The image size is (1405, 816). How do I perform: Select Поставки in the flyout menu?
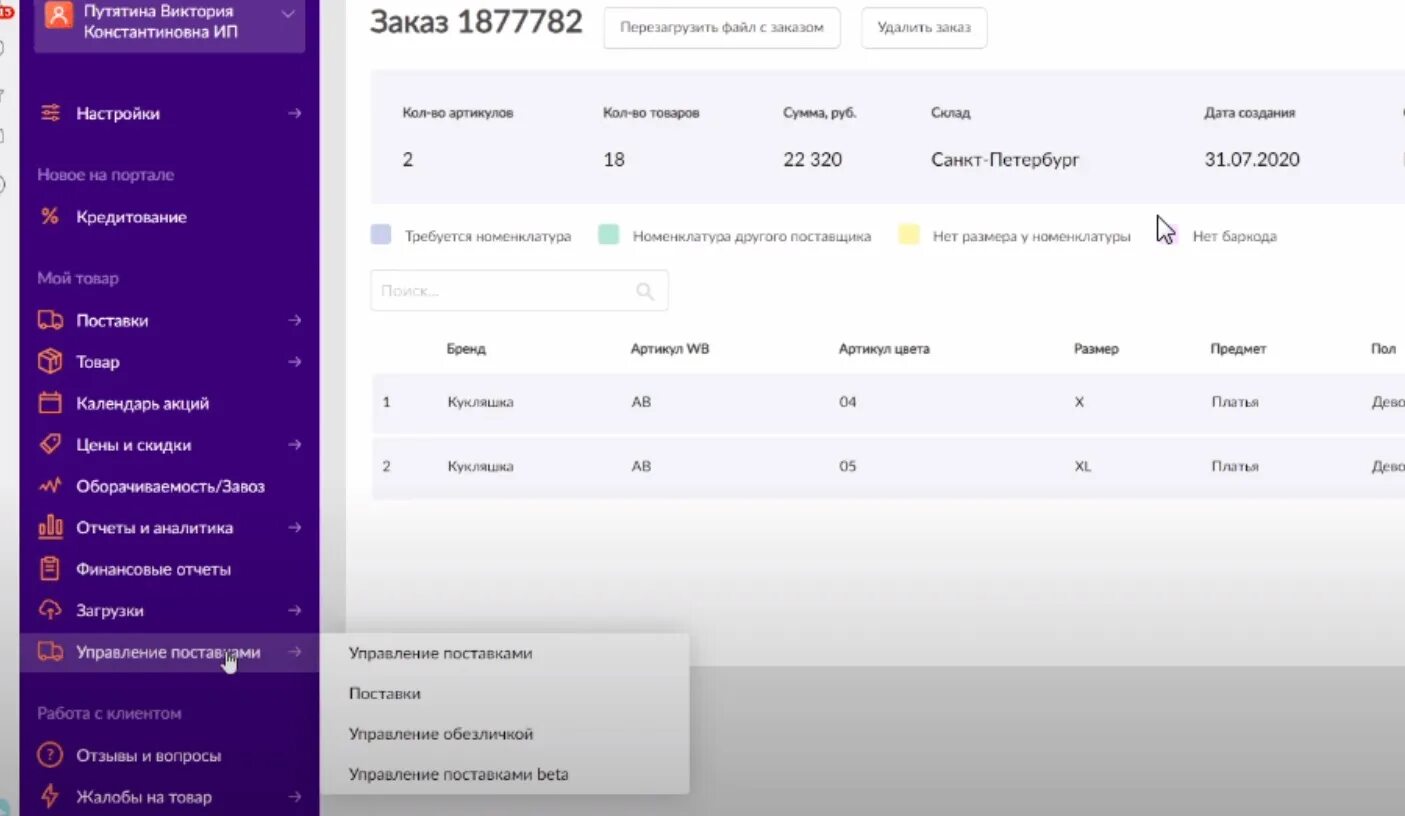pos(384,693)
